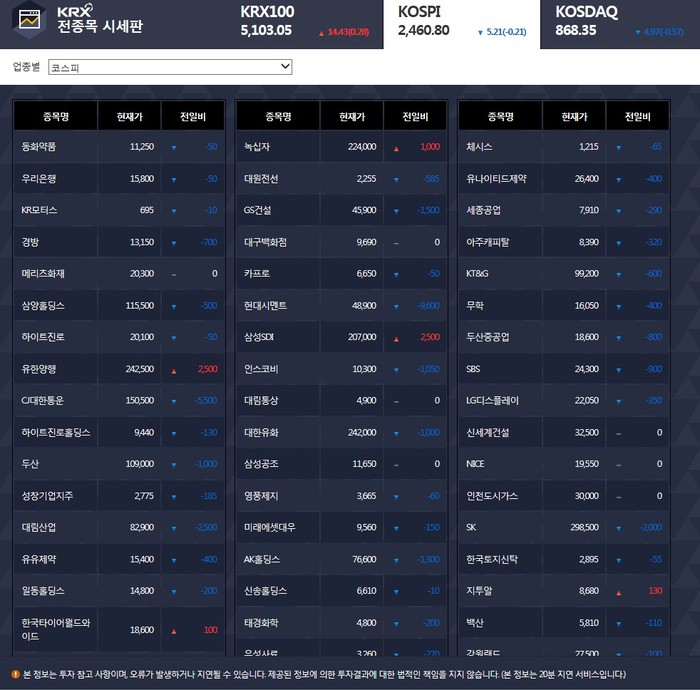
Task: Click the down arrow in KT&G row
Action: (618, 274)
